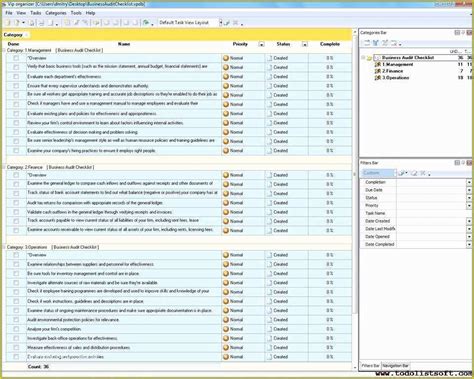Image resolution: width=474 pixels, height=379 pixels.
Task: Collapse Business Audit Checklist tree node
Action: 363,58
